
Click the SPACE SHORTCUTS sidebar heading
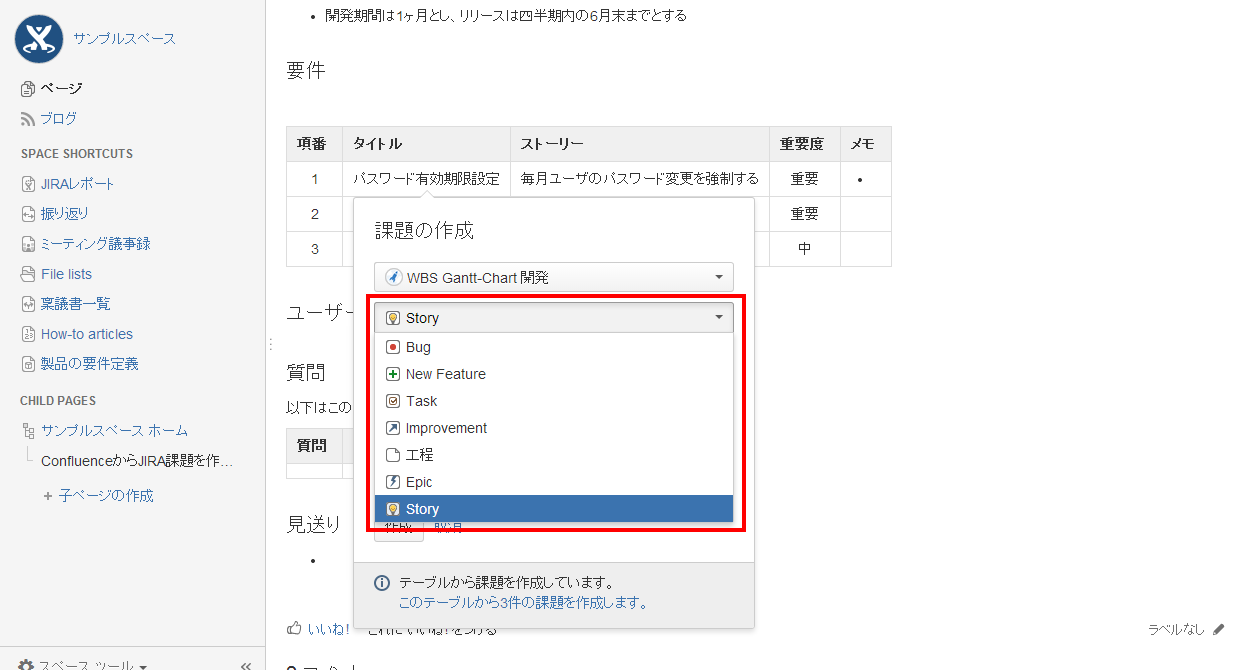(x=77, y=154)
